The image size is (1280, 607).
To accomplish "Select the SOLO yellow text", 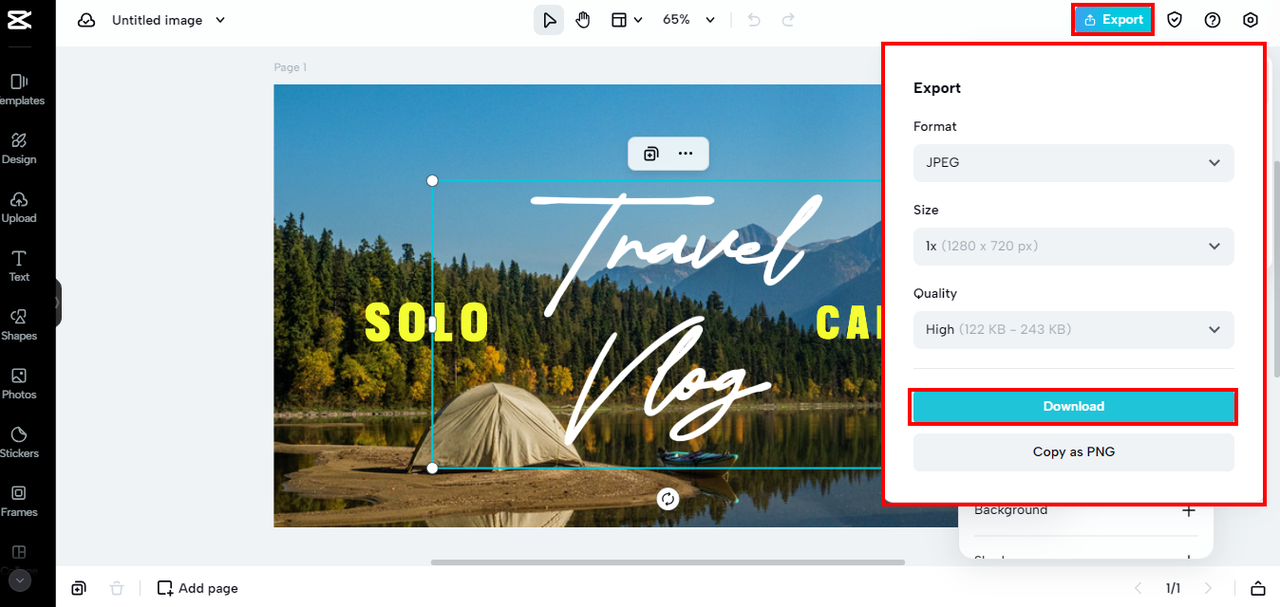I will (x=427, y=323).
